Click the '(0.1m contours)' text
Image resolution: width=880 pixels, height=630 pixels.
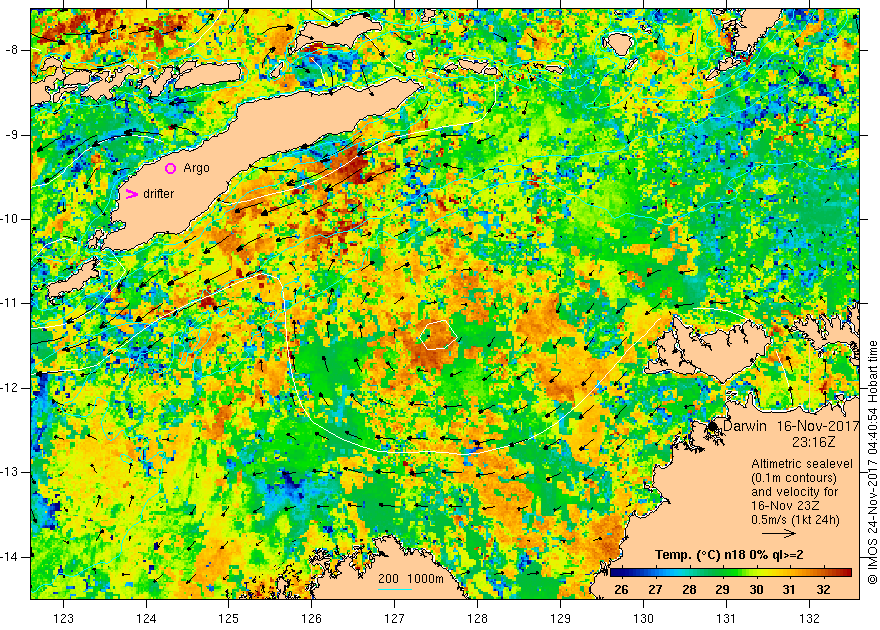coord(794,478)
